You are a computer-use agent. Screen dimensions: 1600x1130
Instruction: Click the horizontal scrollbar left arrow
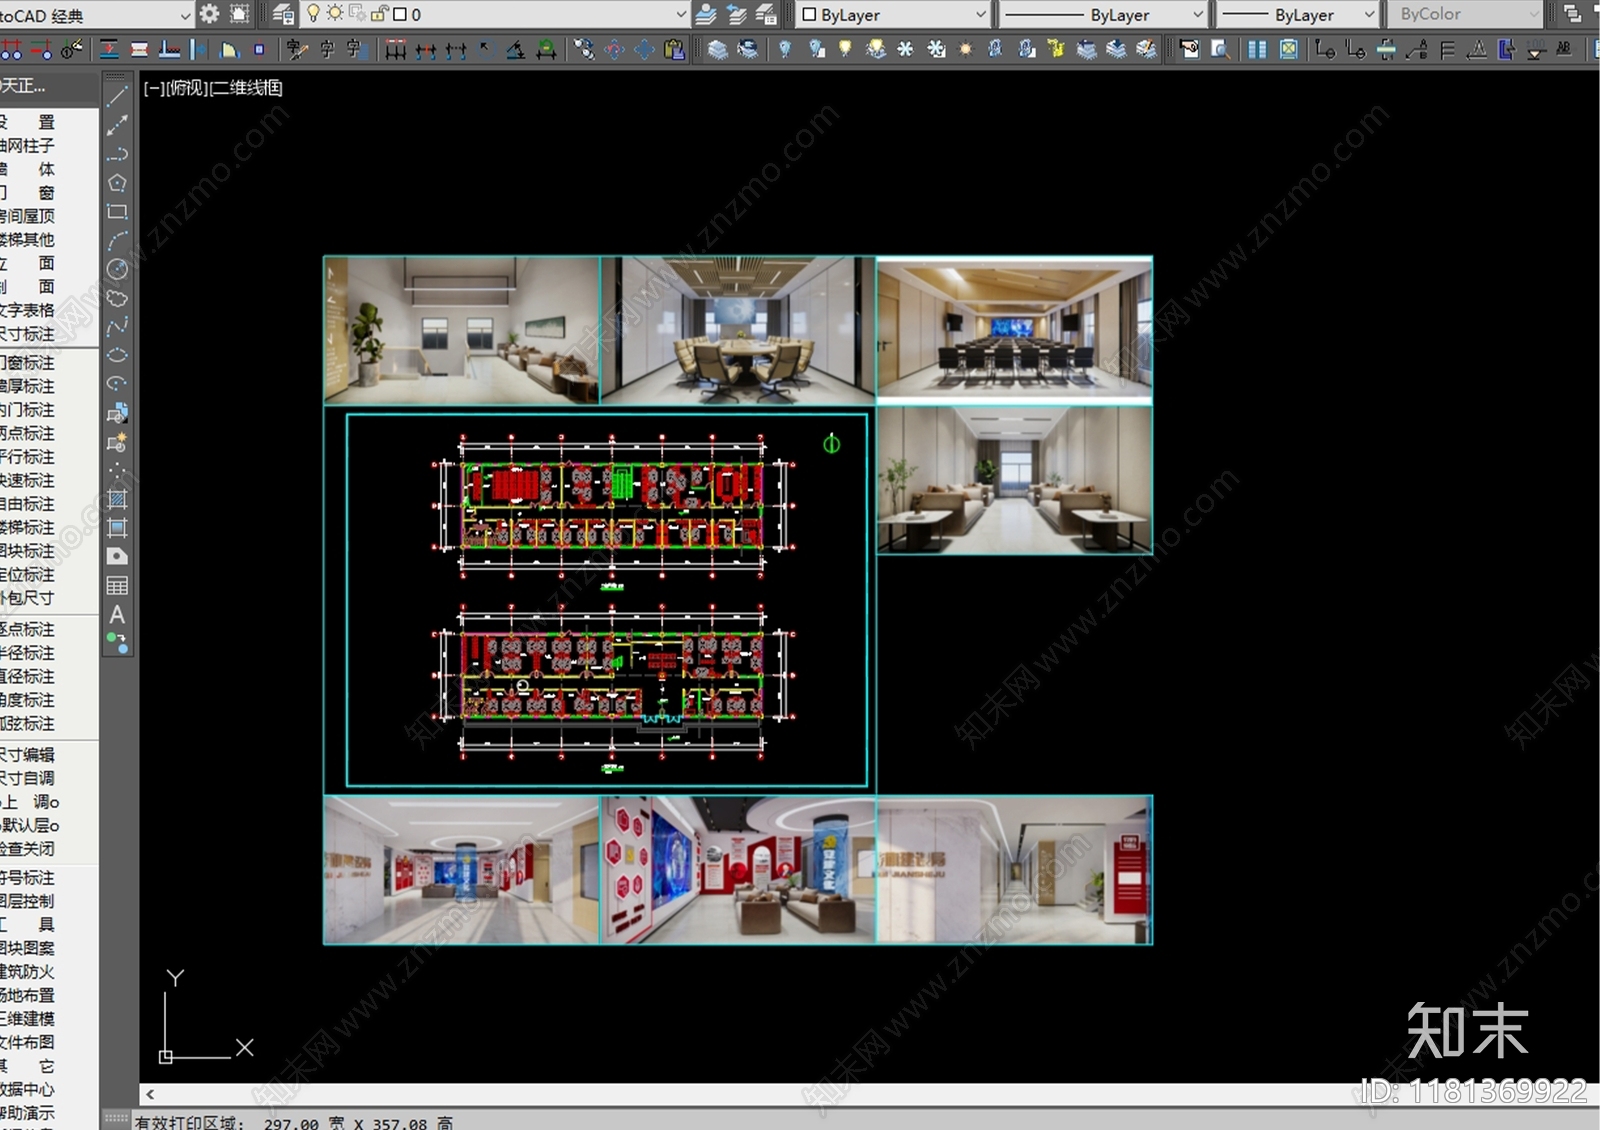pyautogui.click(x=150, y=1095)
